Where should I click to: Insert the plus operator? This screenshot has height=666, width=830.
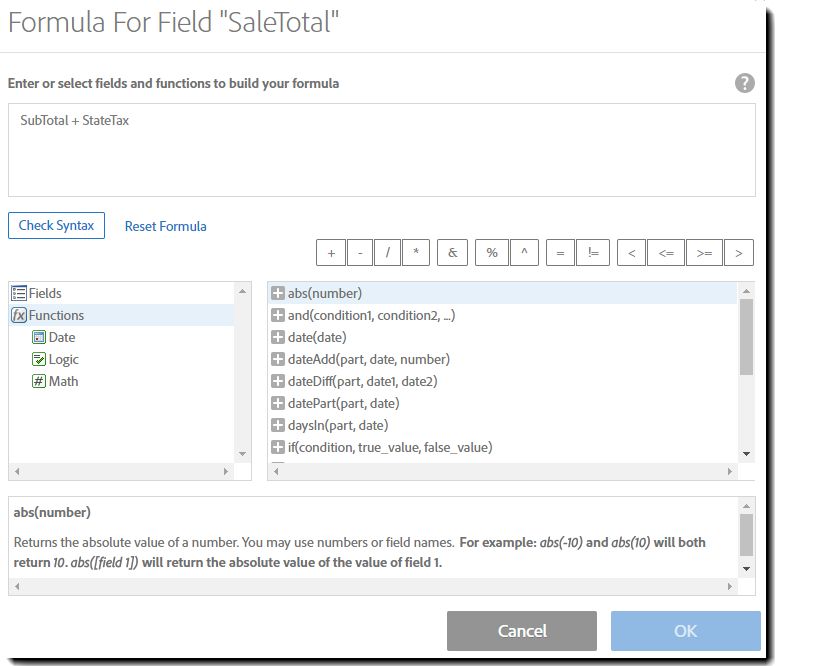point(331,253)
